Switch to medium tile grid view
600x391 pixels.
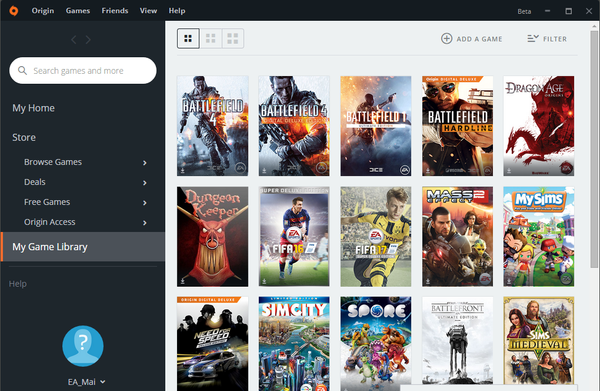pos(210,38)
